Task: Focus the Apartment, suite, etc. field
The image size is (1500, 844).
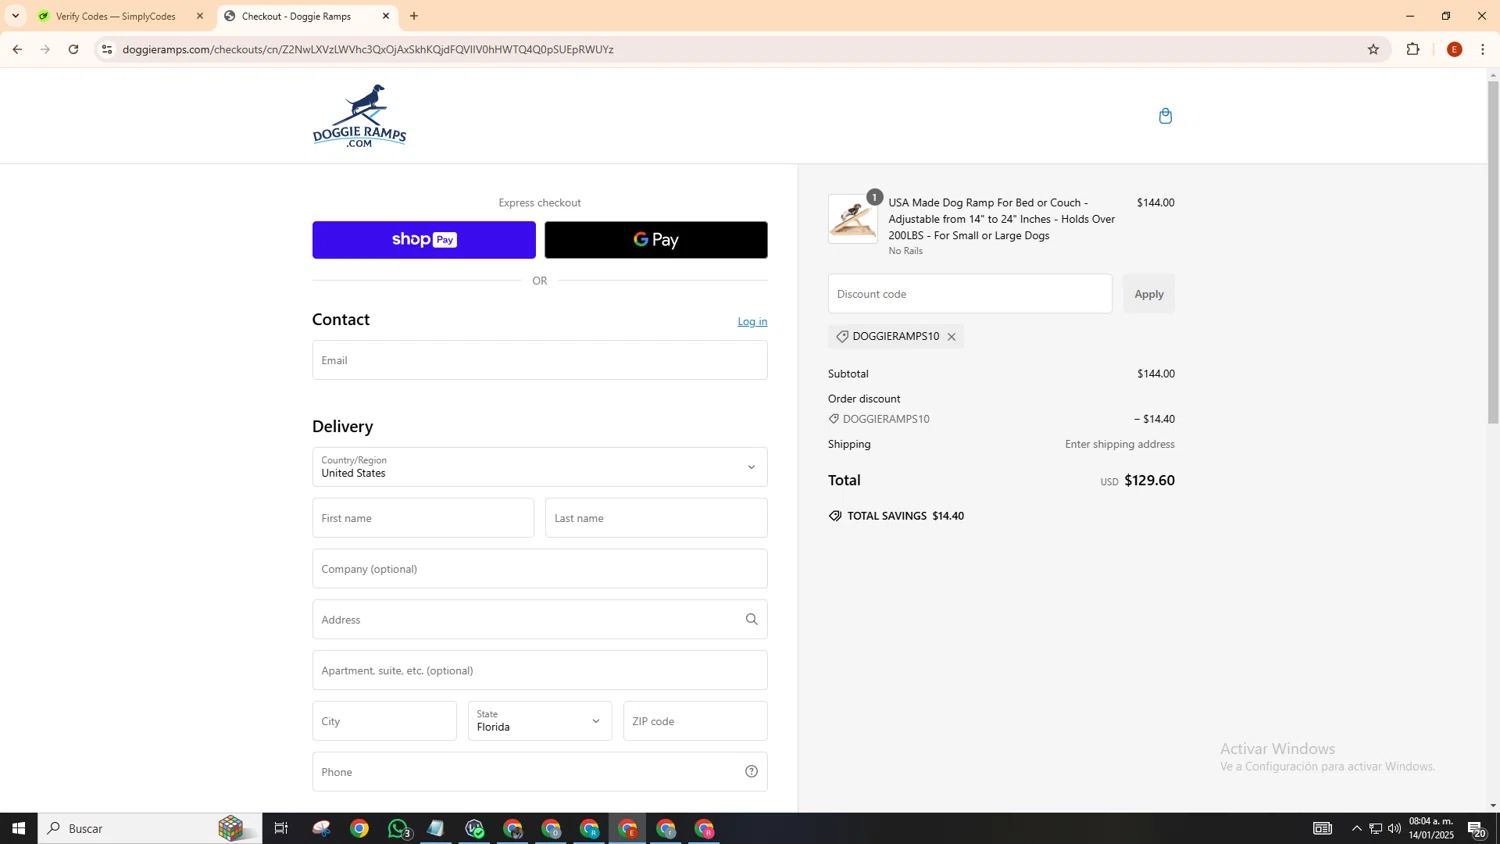Action: pos(540,670)
